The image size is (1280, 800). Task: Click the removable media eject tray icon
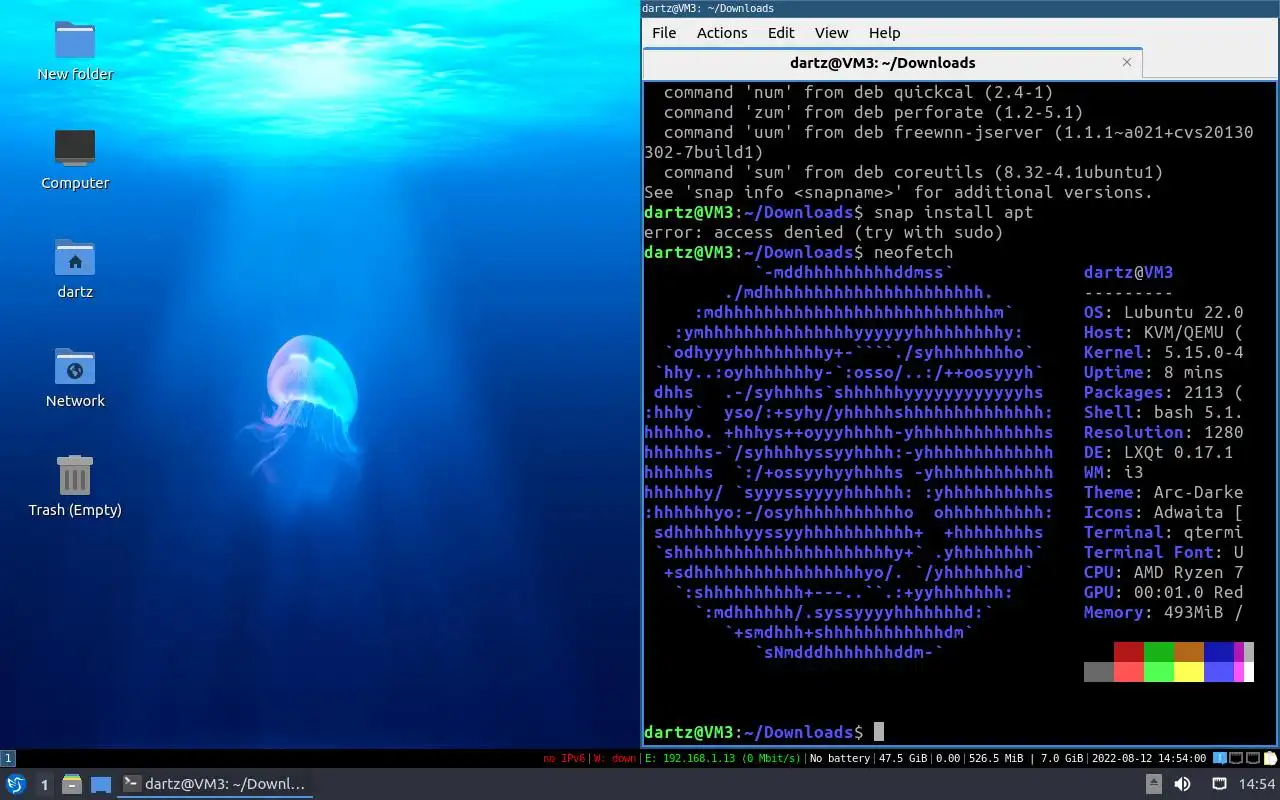1153,784
